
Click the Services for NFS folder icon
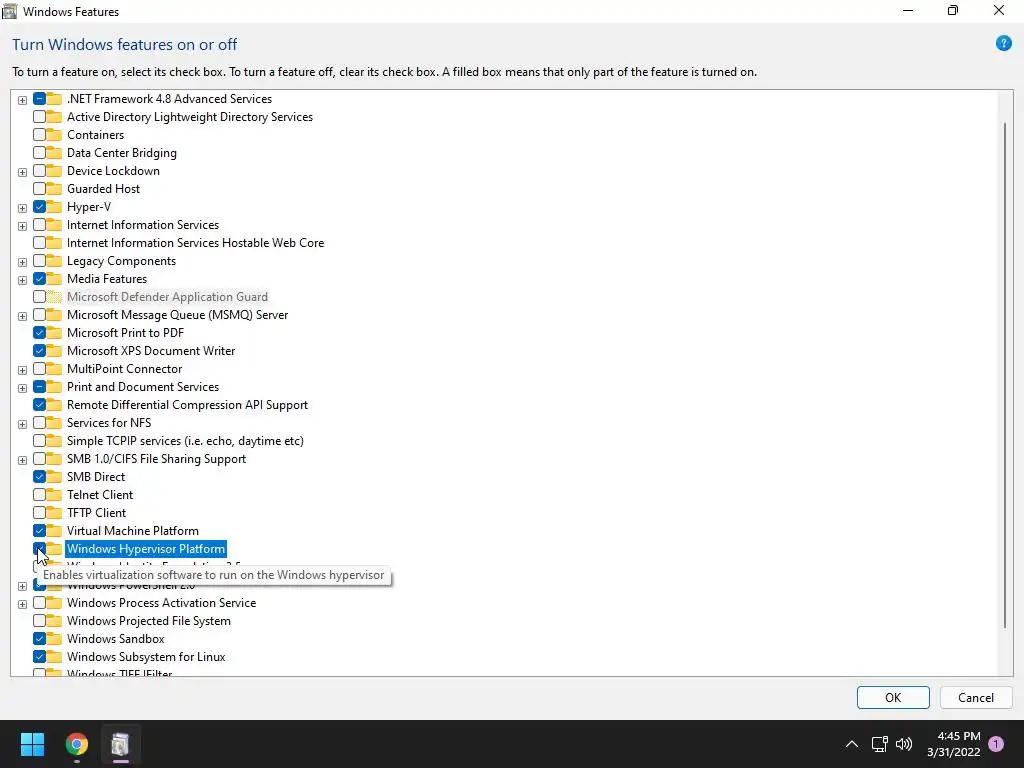click(x=54, y=423)
